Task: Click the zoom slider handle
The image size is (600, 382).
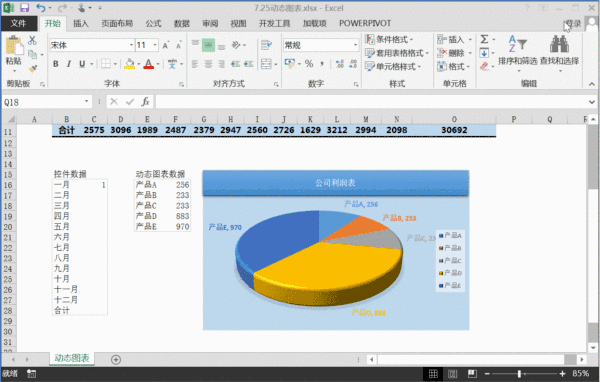Action: pos(519,374)
